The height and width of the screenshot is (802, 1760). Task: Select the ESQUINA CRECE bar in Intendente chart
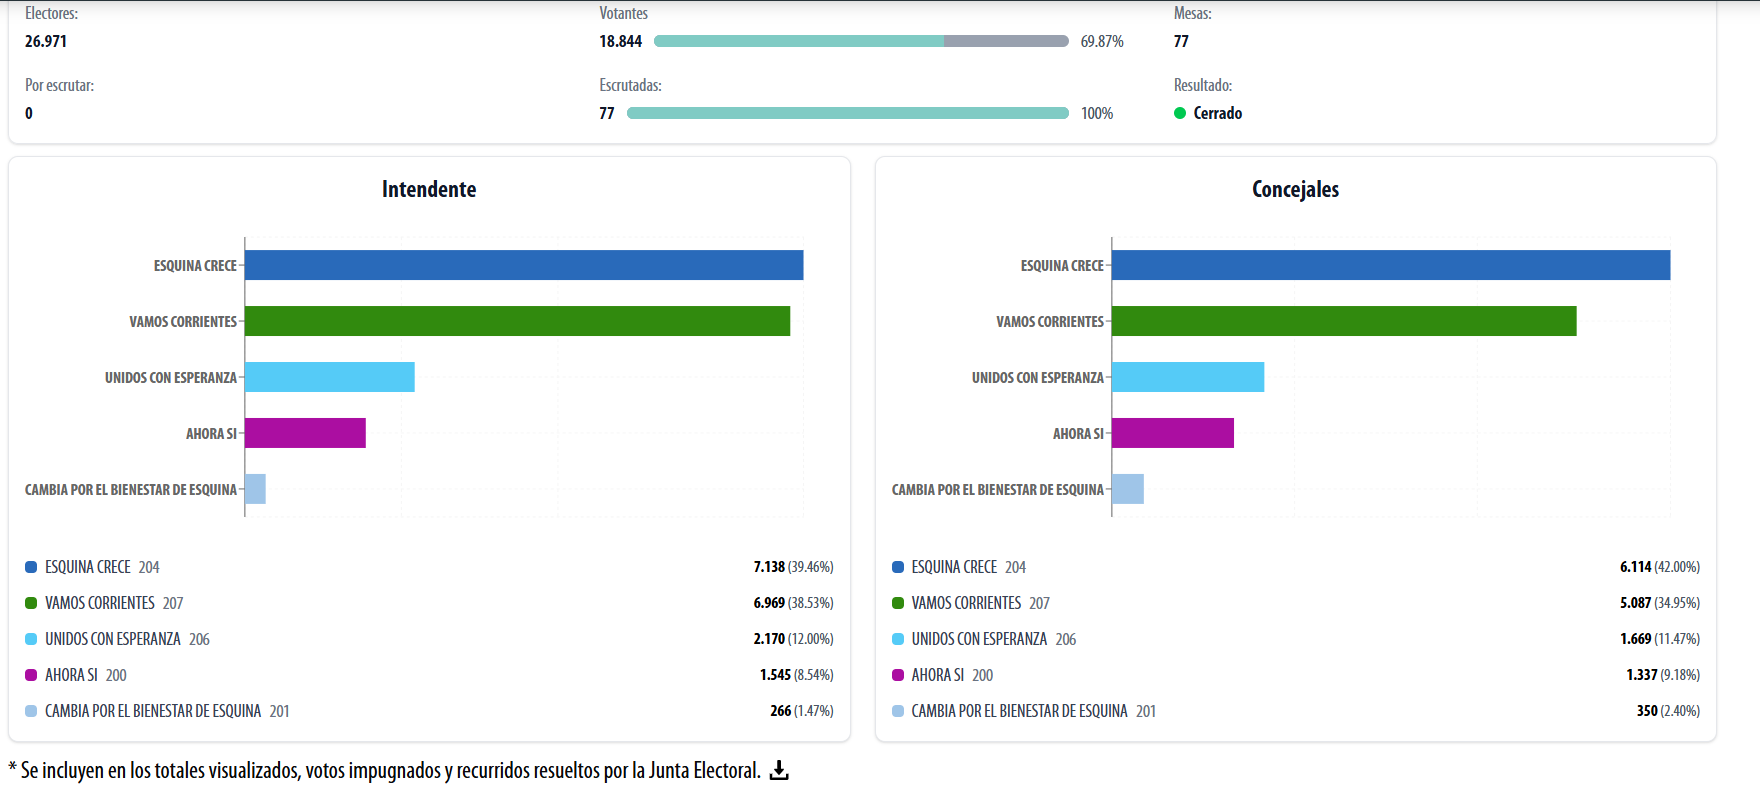(524, 265)
